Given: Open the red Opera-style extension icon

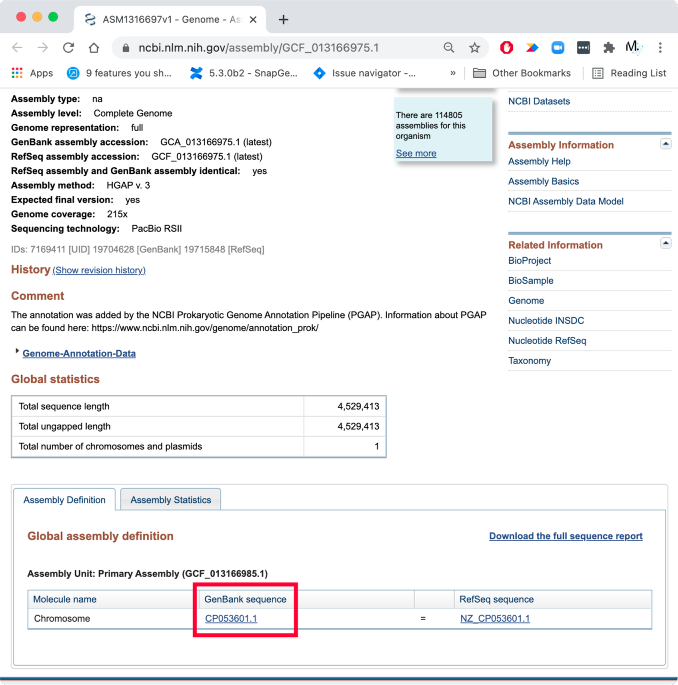Looking at the screenshot, I should click(506, 48).
